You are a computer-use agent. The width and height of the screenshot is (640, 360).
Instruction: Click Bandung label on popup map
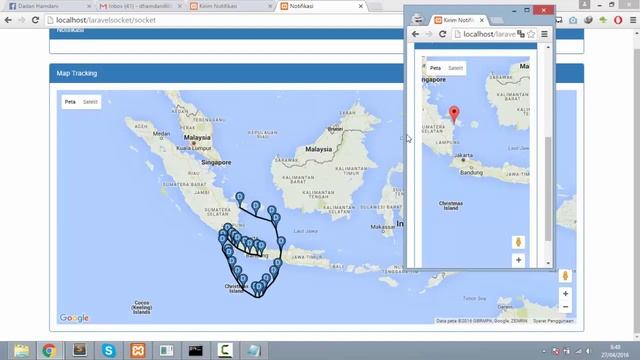[471, 173]
